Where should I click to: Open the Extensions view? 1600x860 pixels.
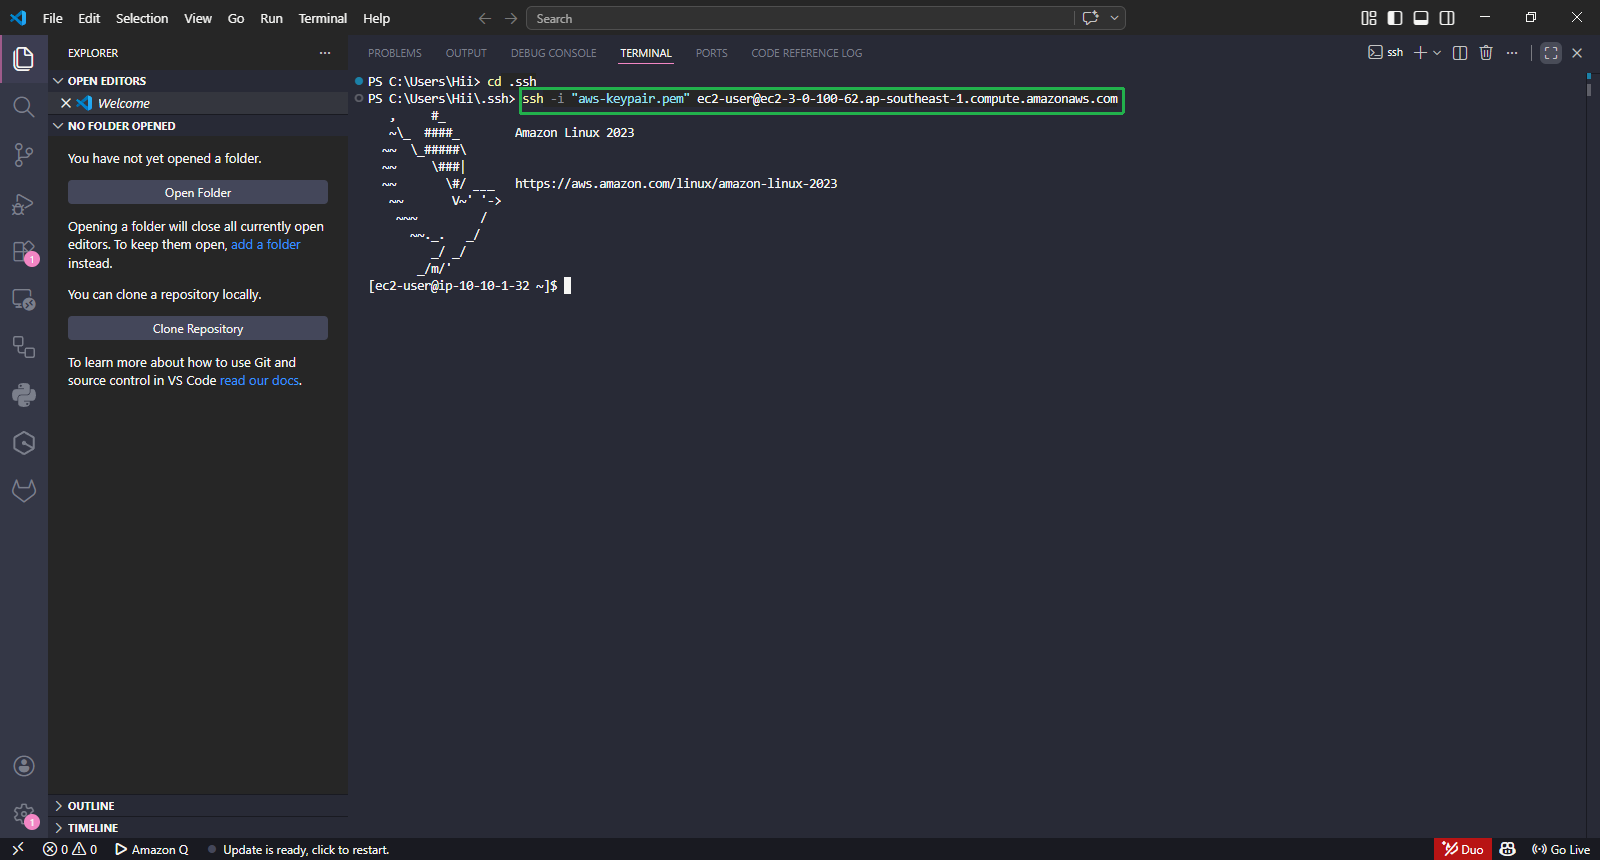(x=24, y=252)
